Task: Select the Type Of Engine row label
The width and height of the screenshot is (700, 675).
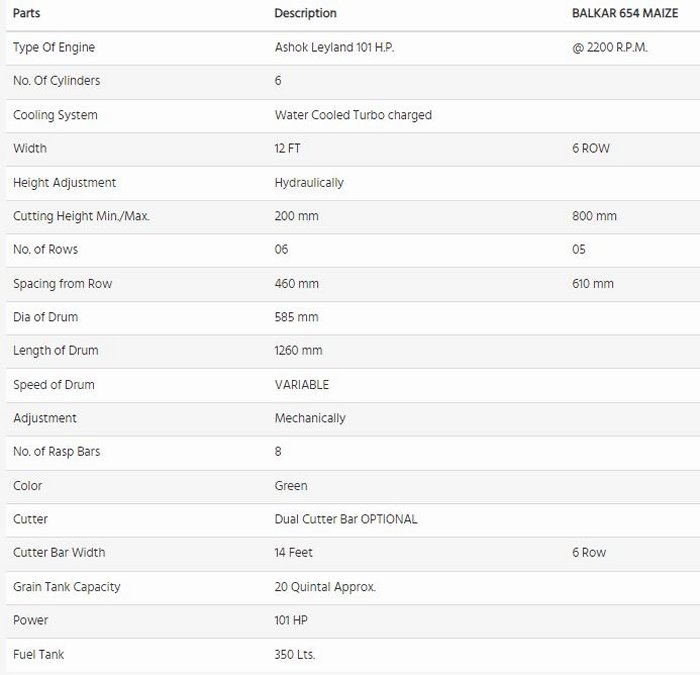Action: point(54,47)
